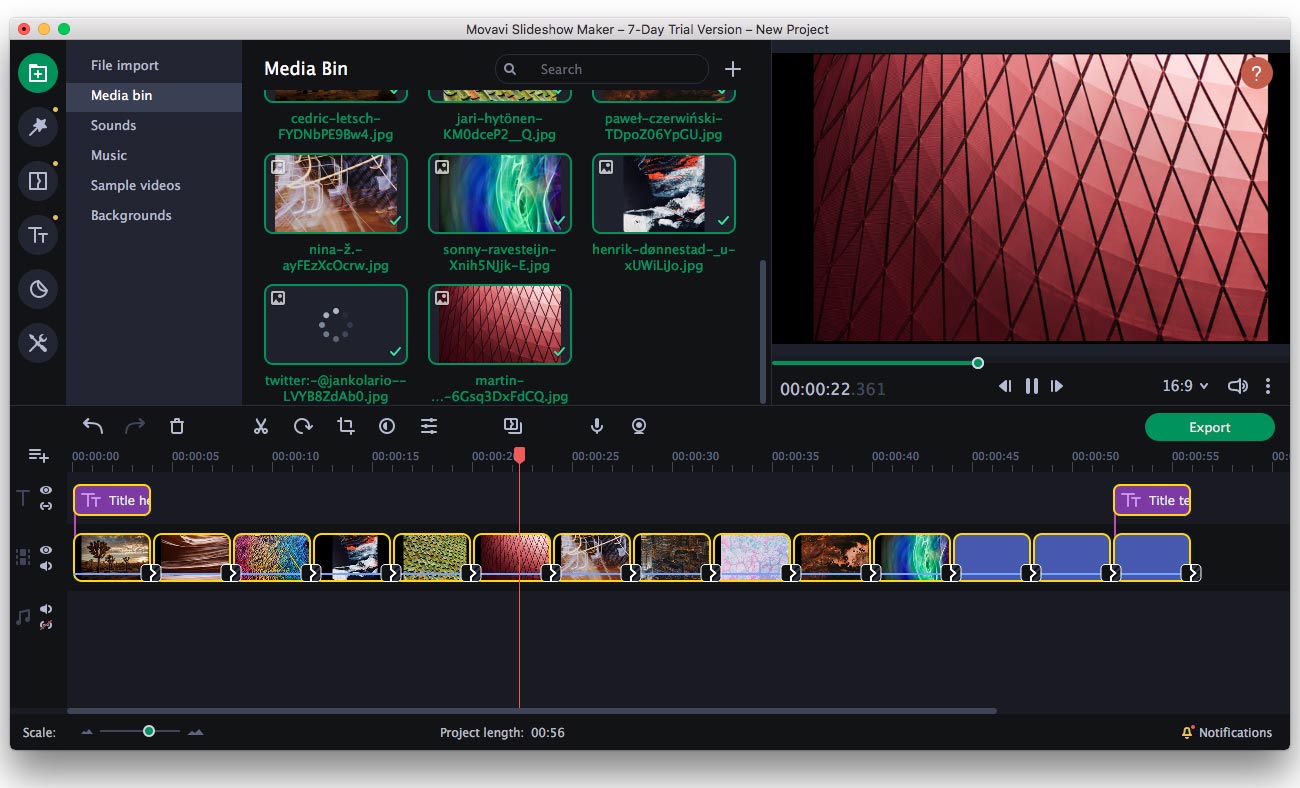Click the Color Adjustments icon

pyautogui.click(x=385, y=425)
